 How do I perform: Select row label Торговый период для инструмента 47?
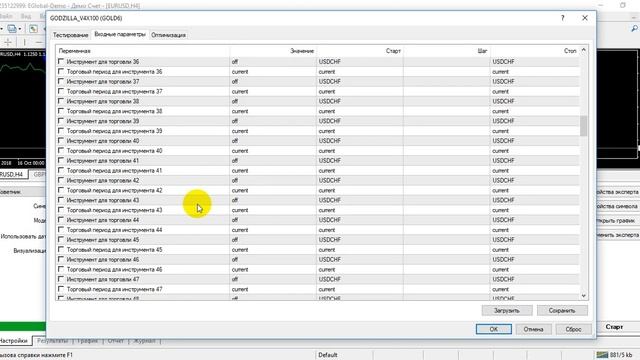pos(114,289)
